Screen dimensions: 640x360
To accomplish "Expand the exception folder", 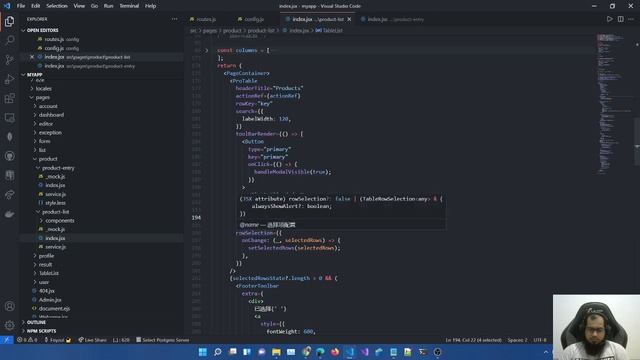I will pos(50,133).
